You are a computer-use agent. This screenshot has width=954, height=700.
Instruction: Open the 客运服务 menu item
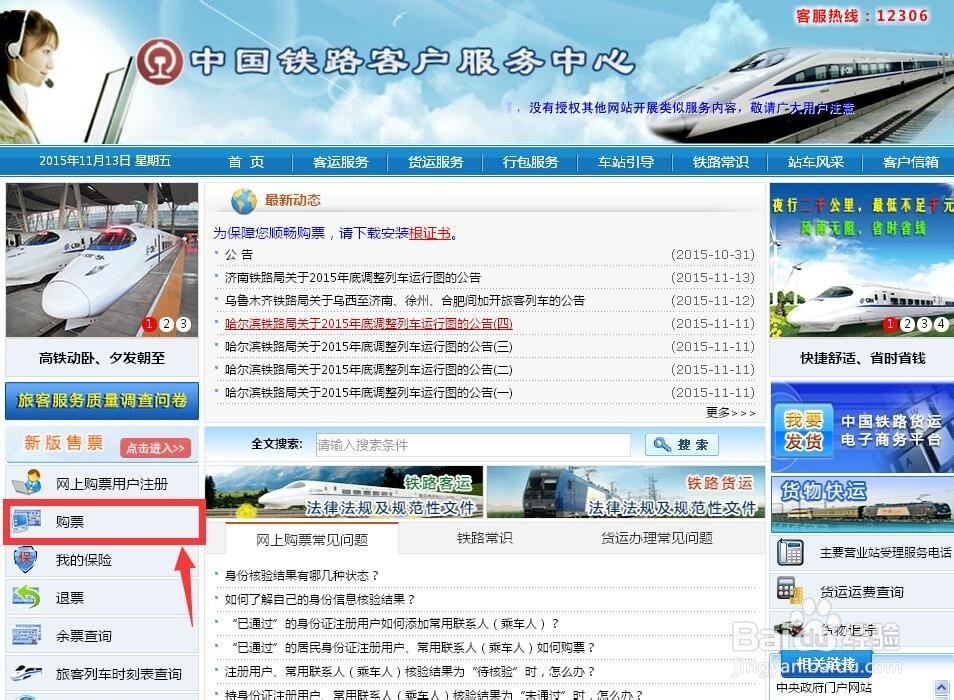341,162
